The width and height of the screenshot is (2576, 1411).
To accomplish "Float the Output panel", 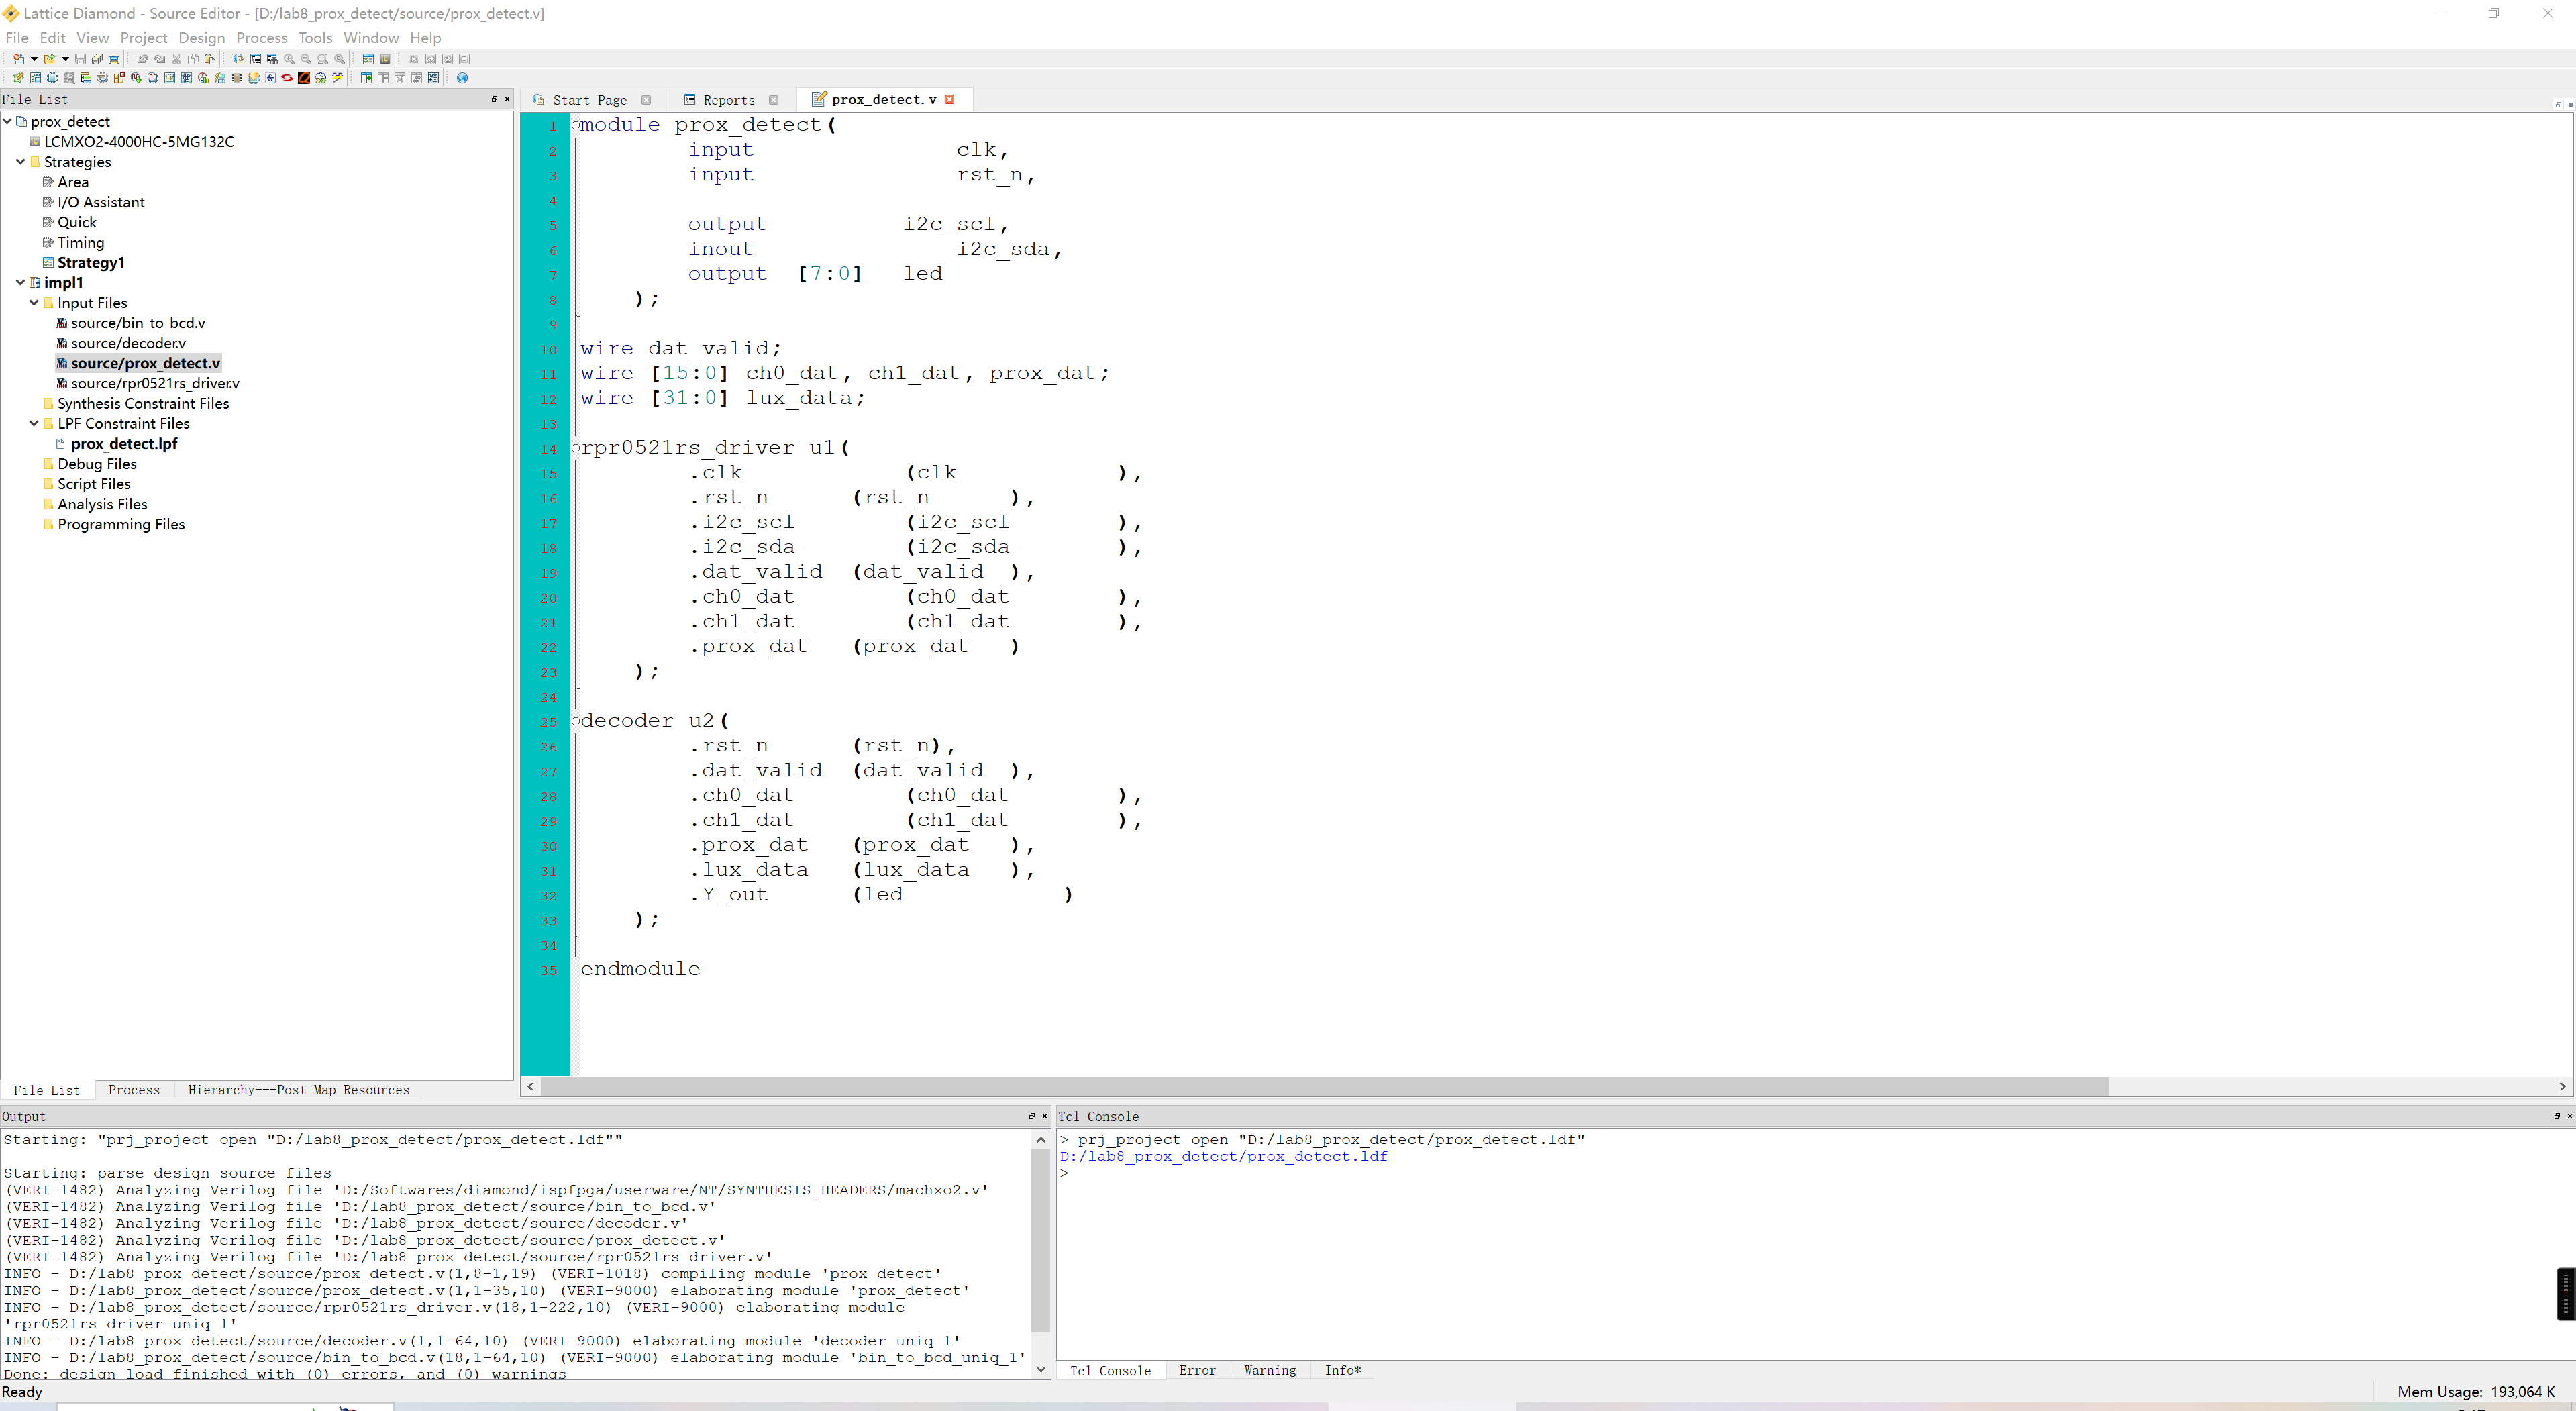I will (1032, 1116).
